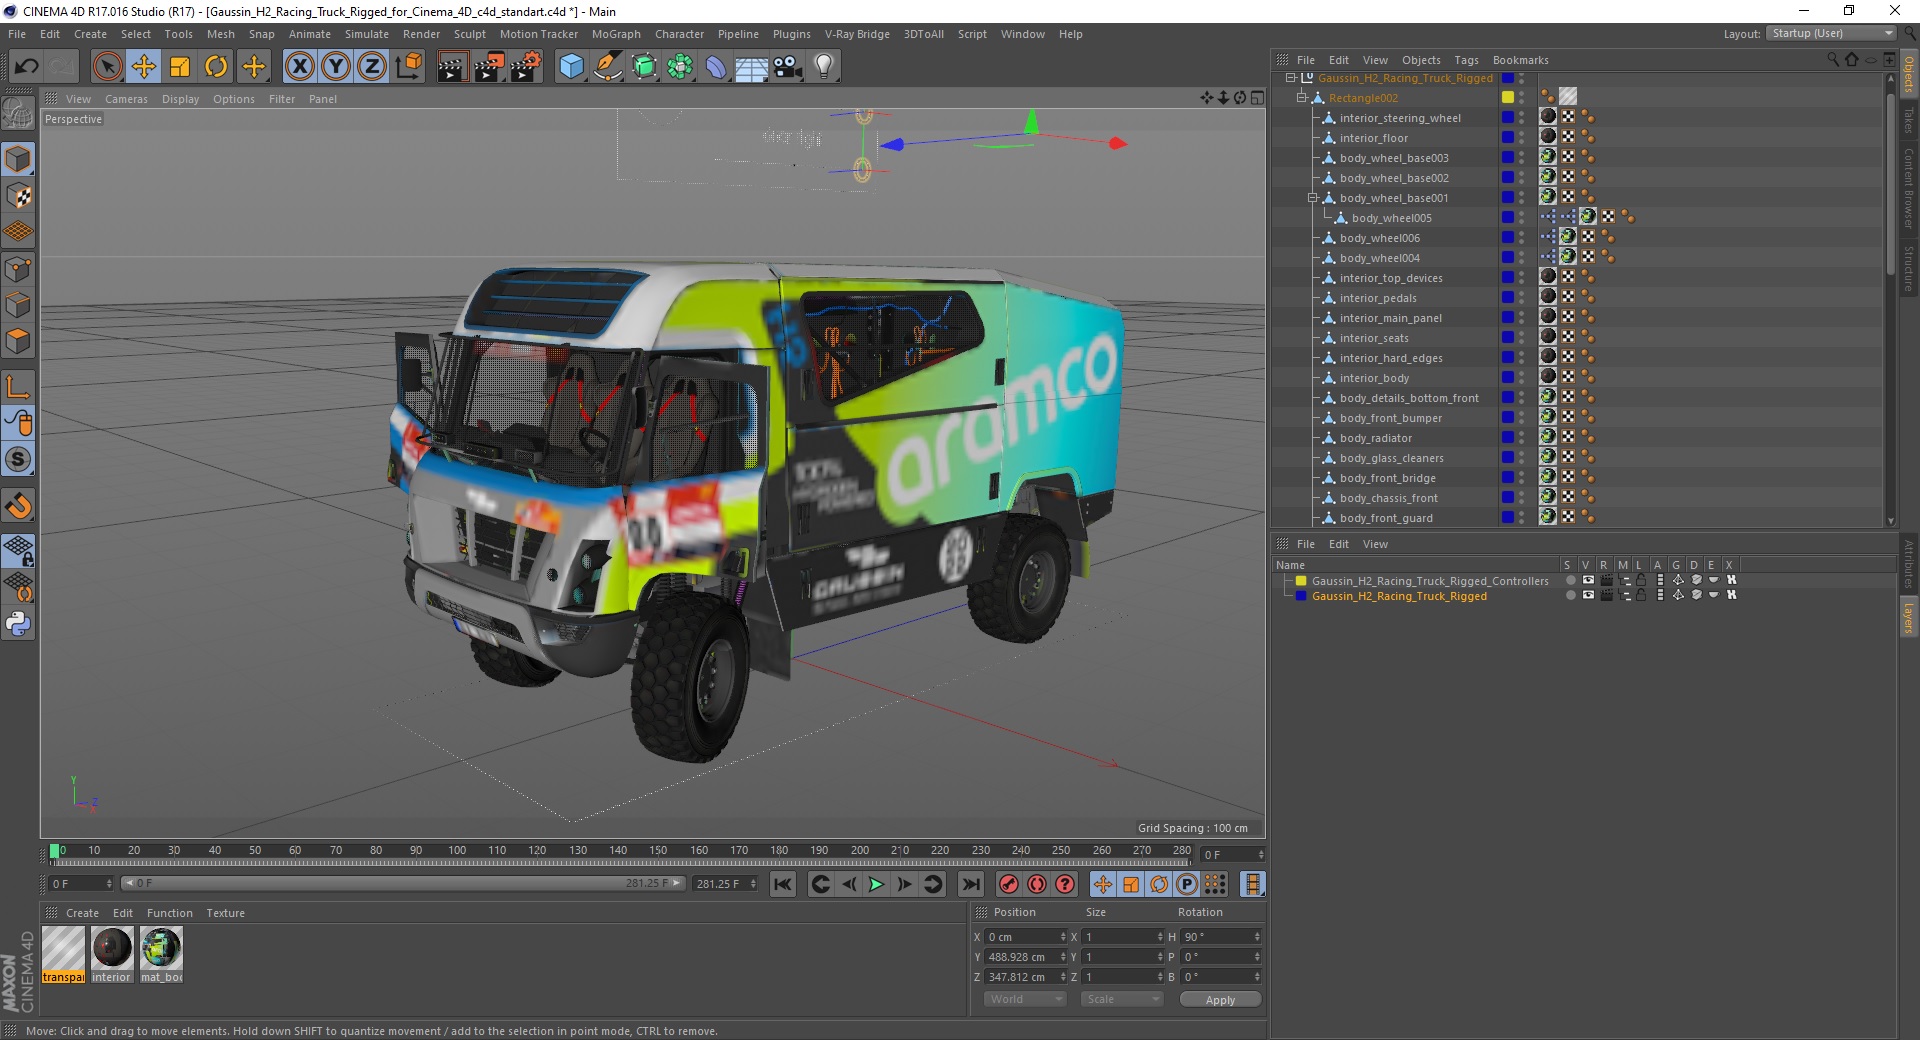Open the Simulate menu
Viewport: 1920px width, 1040px height.
(x=367, y=34)
